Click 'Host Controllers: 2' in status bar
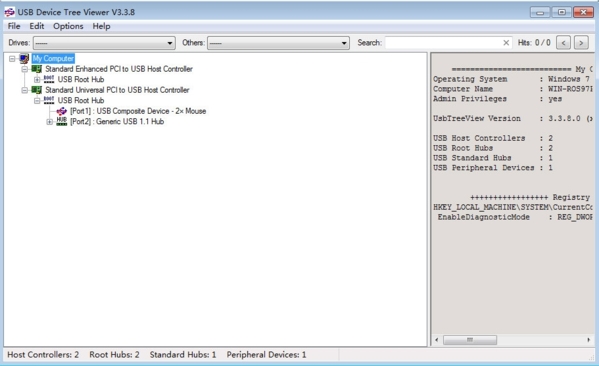The width and height of the screenshot is (599, 366). pyautogui.click(x=43, y=355)
